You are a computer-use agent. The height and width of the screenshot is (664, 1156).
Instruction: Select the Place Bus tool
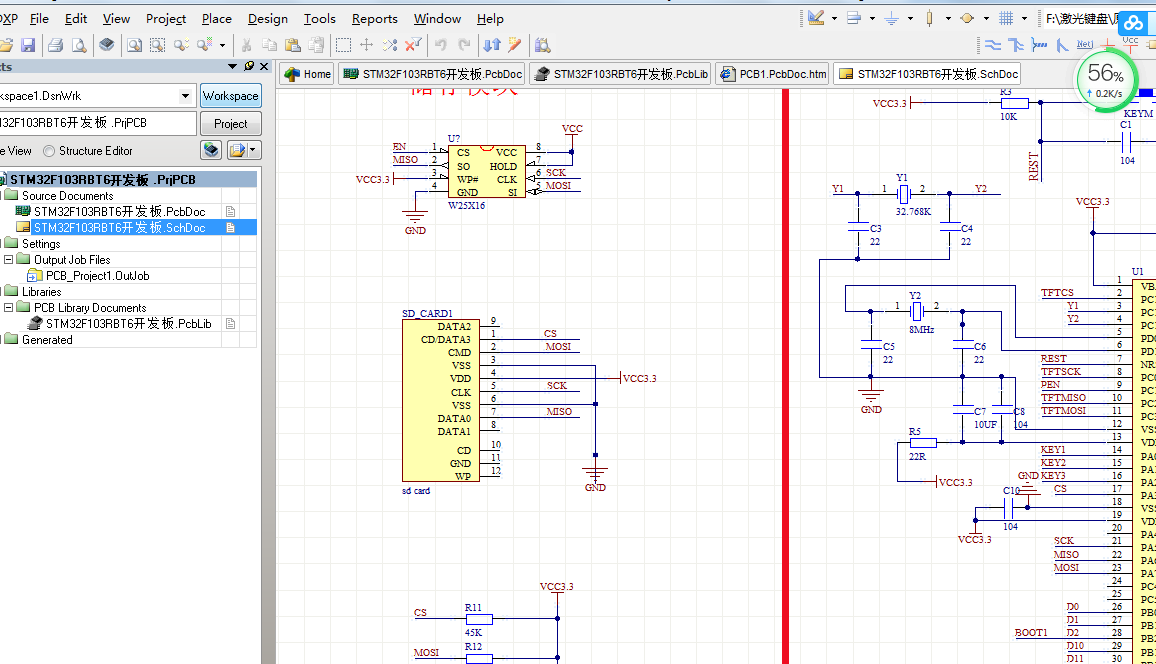pyautogui.click(x=1016, y=46)
